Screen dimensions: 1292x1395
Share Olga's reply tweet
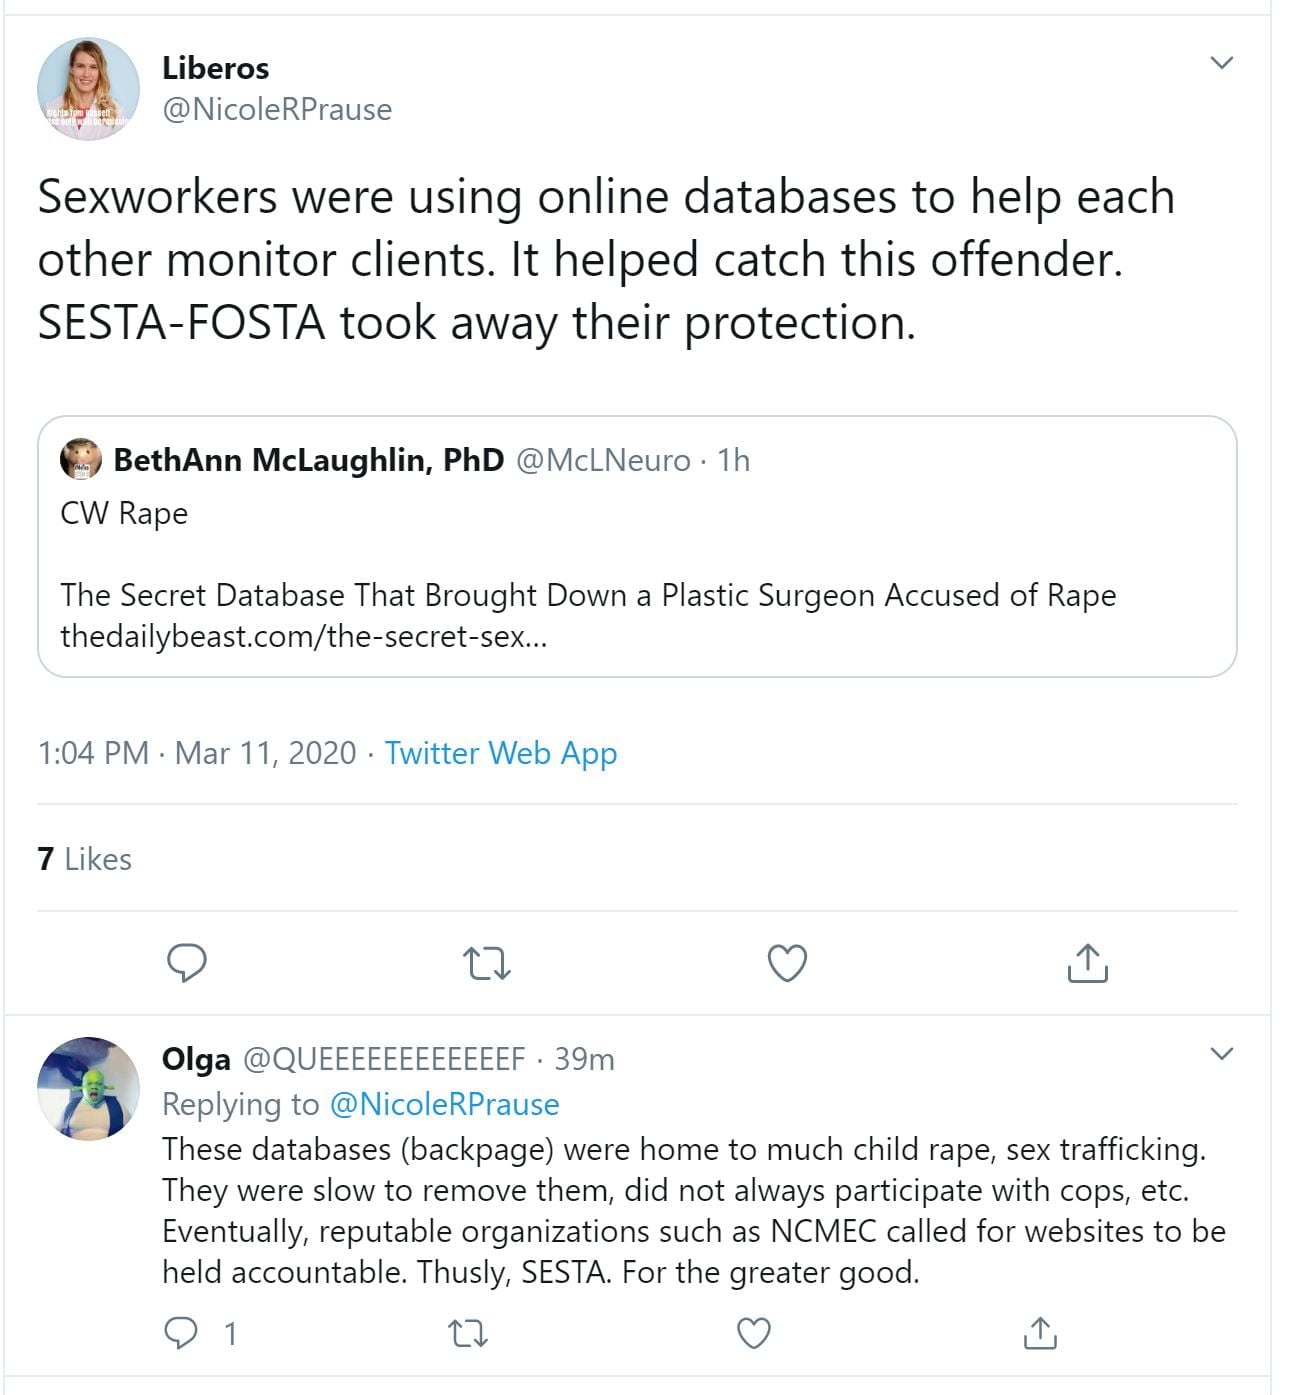(x=1040, y=1333)
